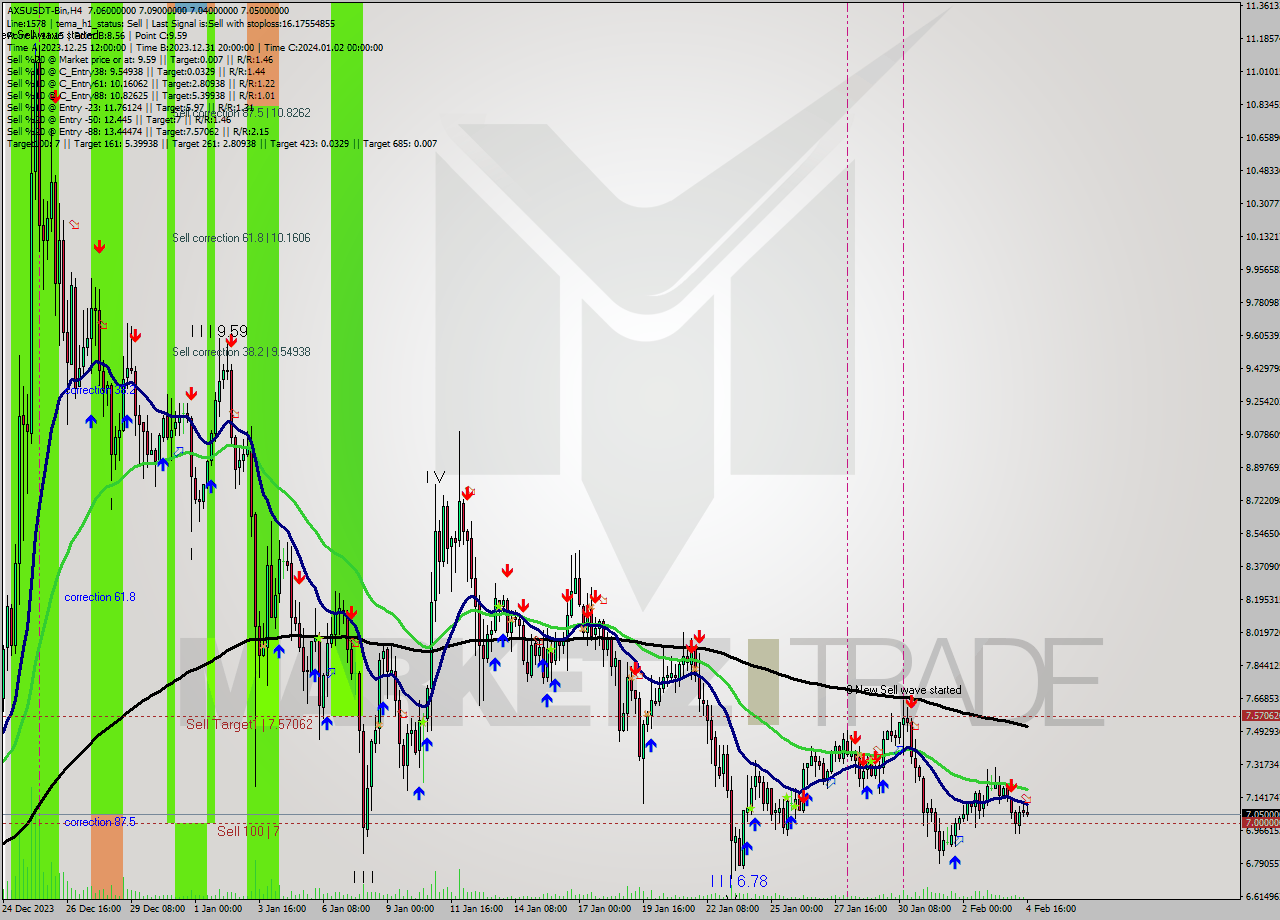This screenshot has height=920, width=1280.
Task: Click the blue 'correction 61.8' label
Action: click(x=100, y=597)
